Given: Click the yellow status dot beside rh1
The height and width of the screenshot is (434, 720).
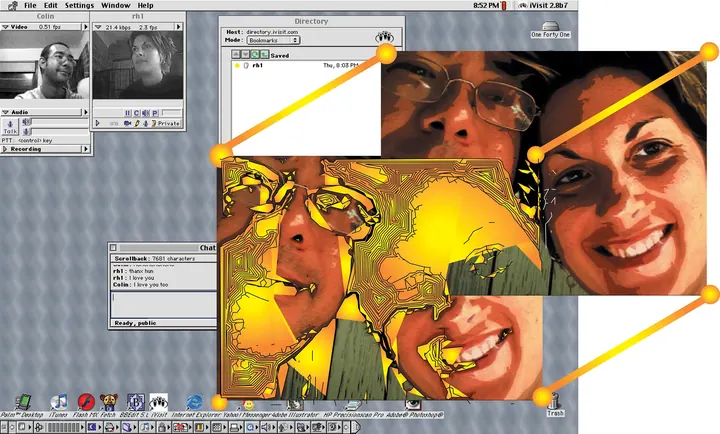Looking at the screenshot, I should coord(237,66).
